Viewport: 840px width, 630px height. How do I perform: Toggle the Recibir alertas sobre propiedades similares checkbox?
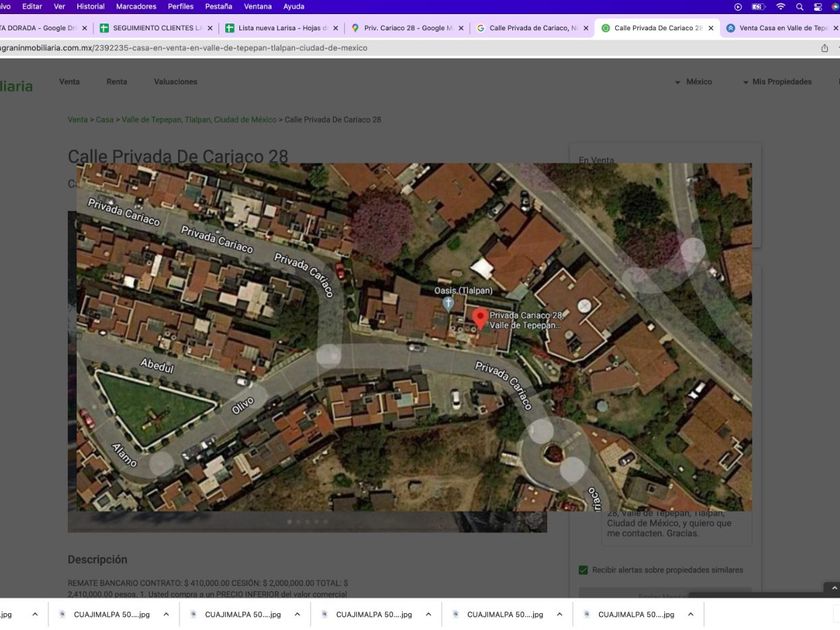pyautogui.click(x=583, y=570)
